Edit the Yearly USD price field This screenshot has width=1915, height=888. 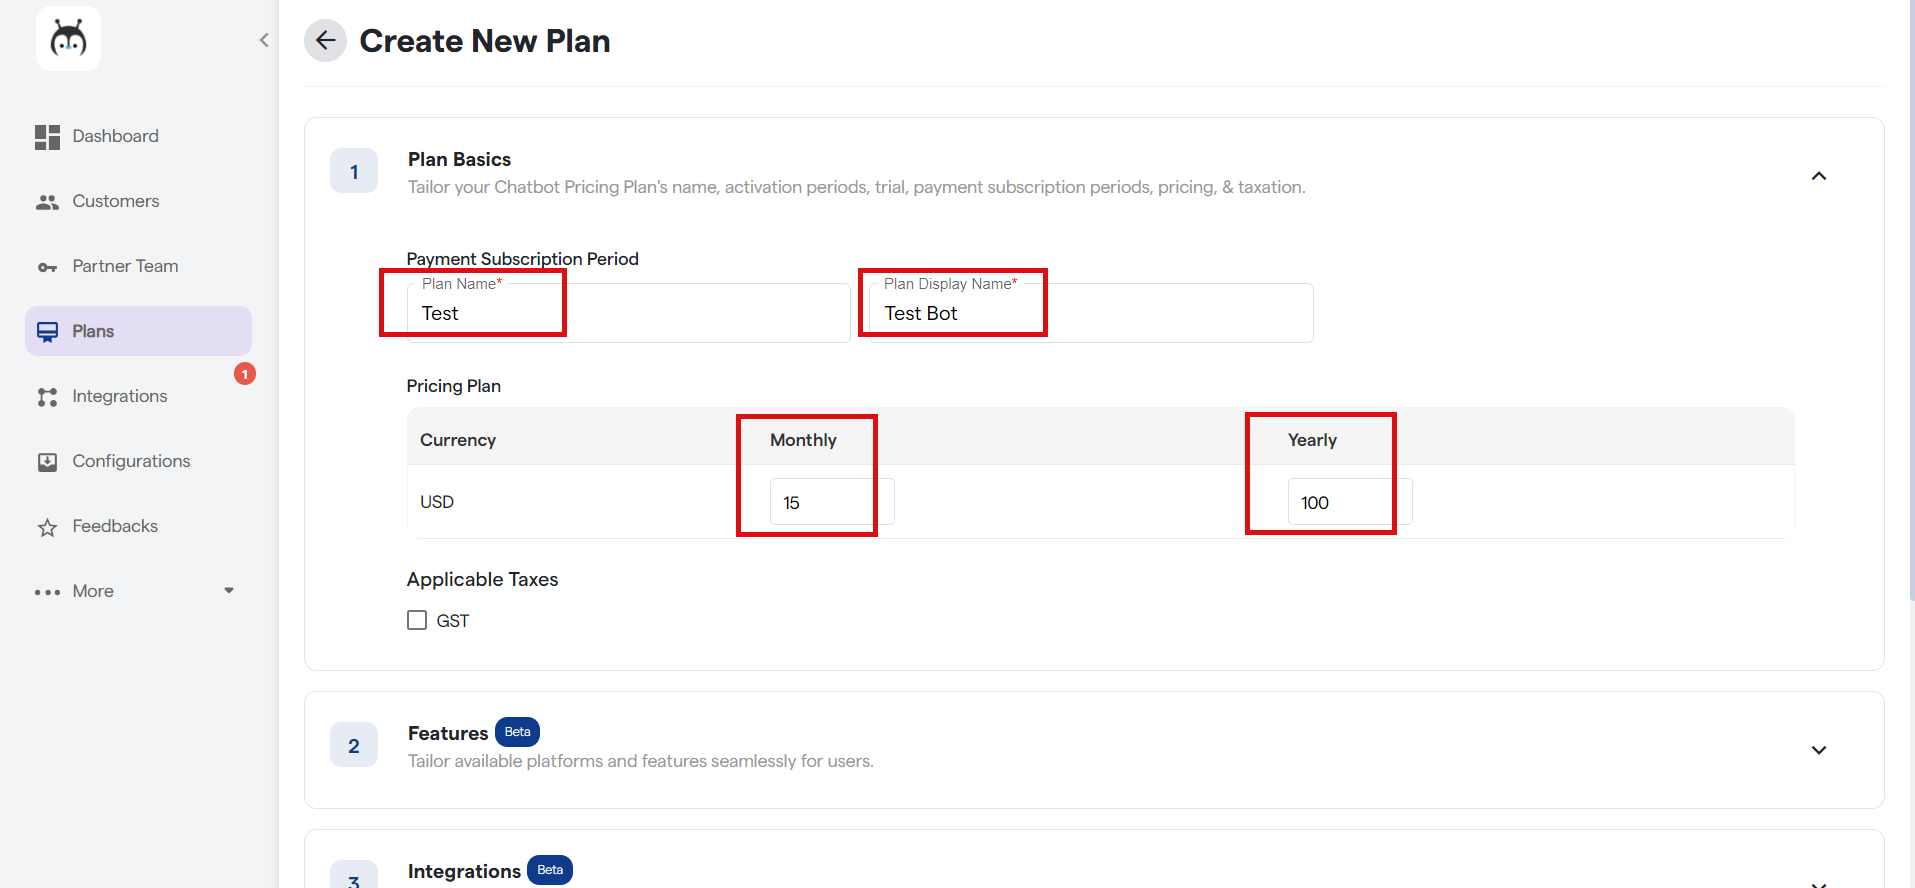point(1349,502)
